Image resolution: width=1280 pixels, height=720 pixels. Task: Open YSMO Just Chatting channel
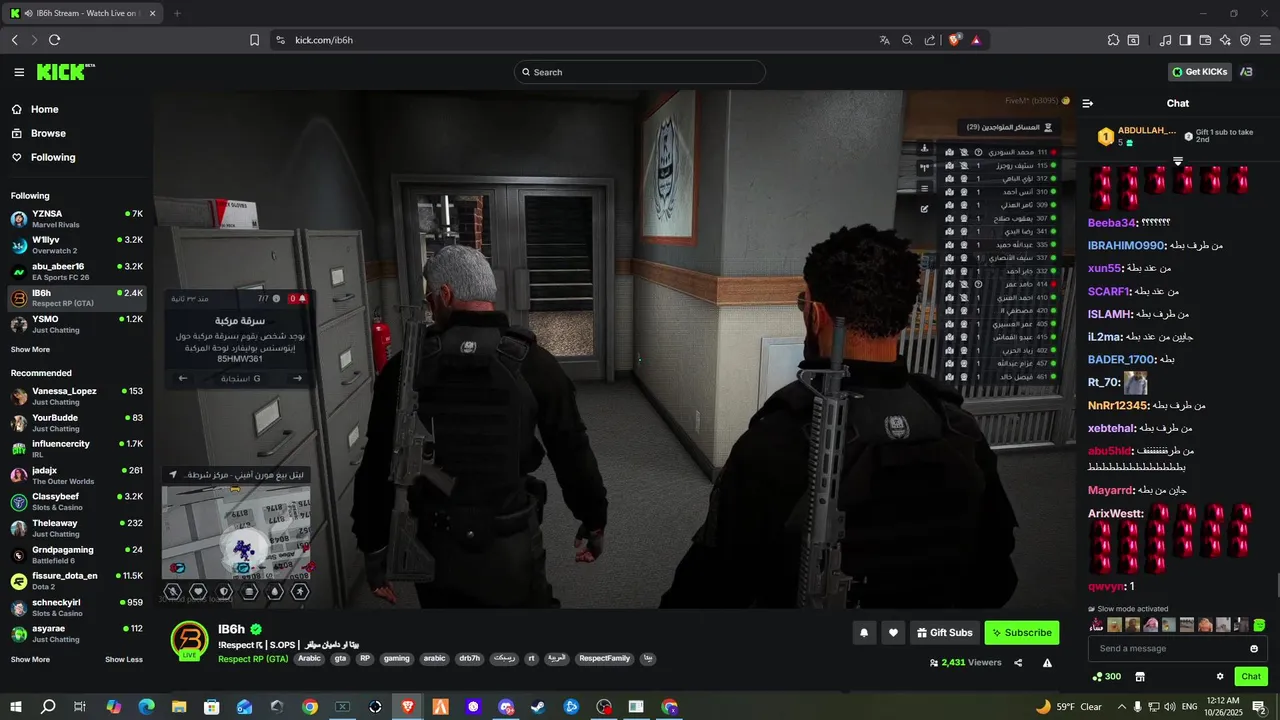[76, 324]
